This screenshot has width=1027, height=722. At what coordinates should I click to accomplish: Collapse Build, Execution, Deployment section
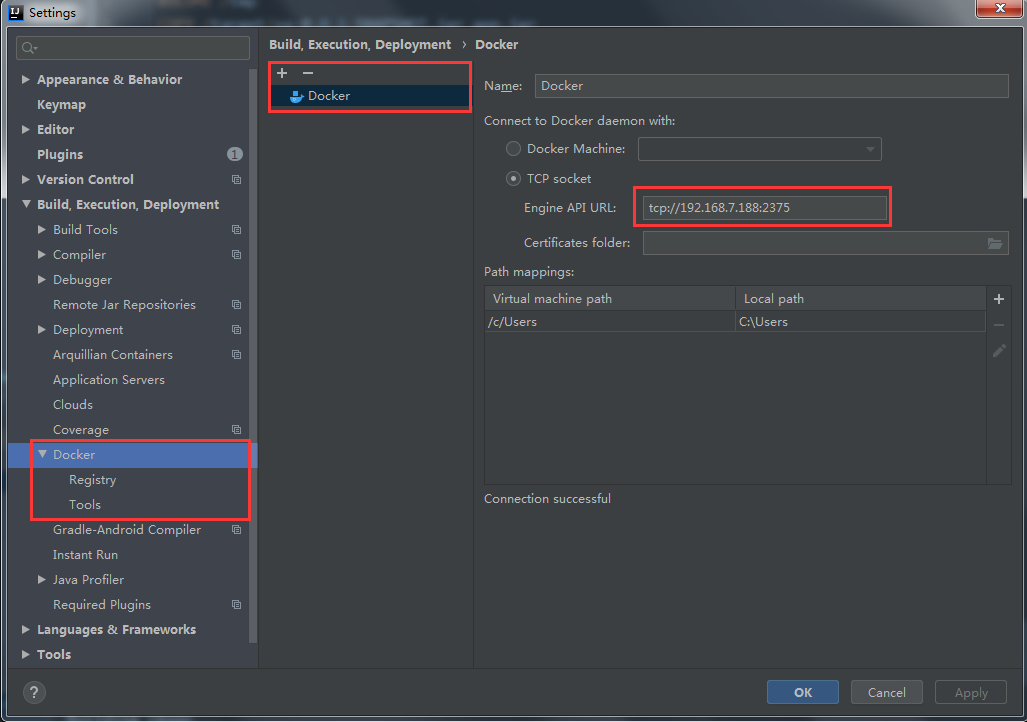pos(26,204)
